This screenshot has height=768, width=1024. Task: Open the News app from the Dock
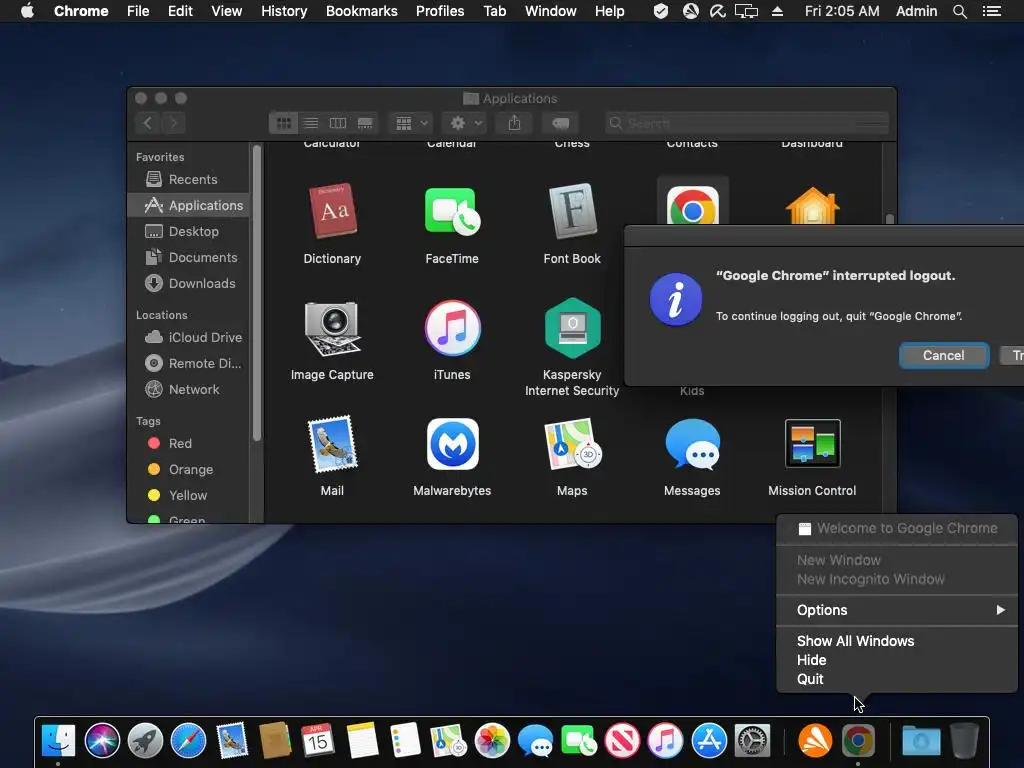(622, 741)
